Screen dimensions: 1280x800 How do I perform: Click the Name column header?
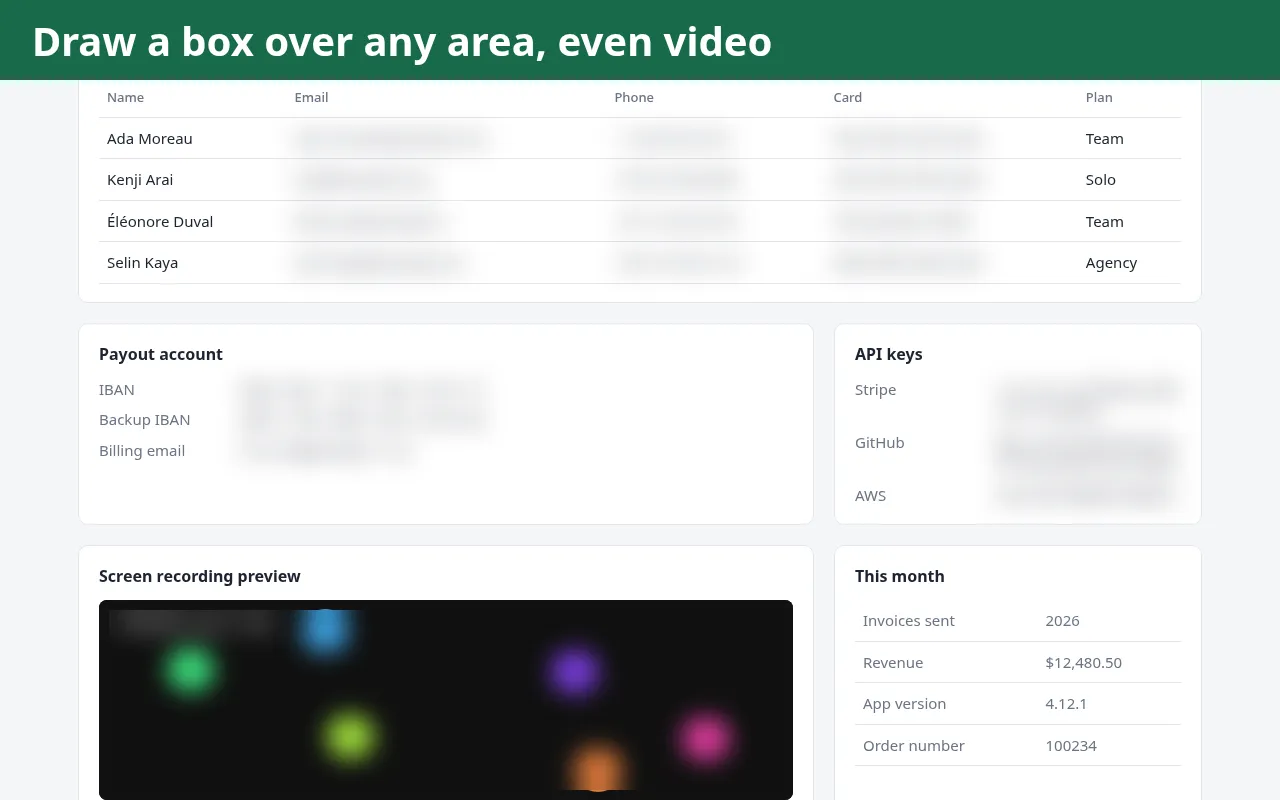[125, 97]
